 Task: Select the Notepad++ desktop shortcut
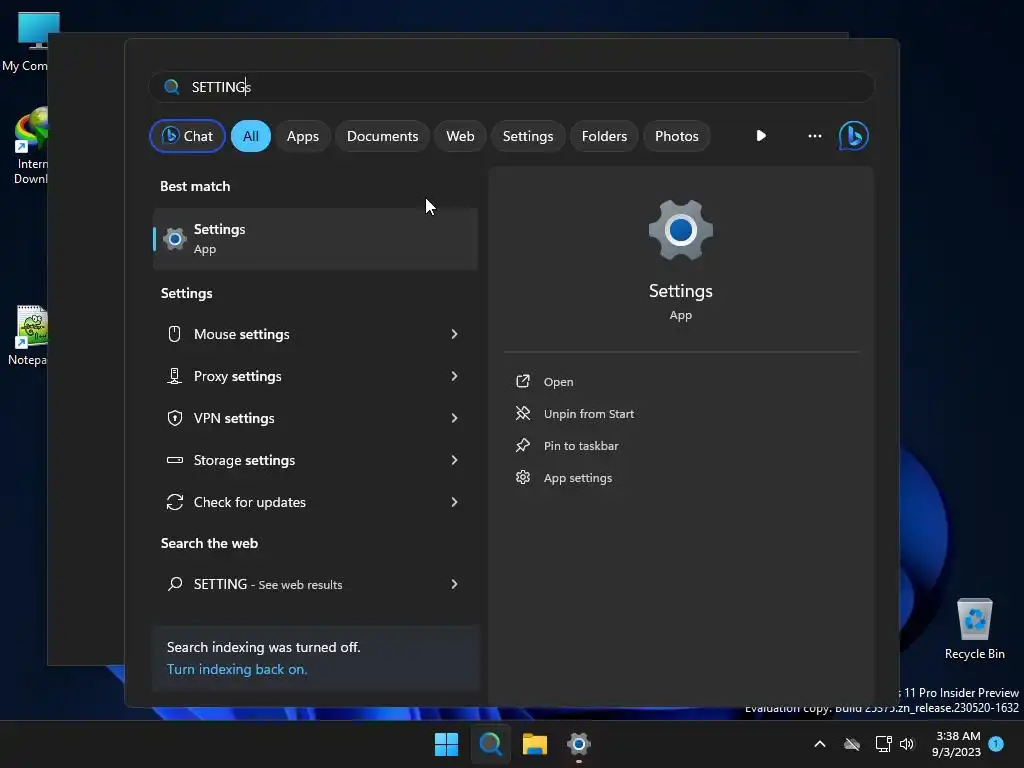coord(27,335)
